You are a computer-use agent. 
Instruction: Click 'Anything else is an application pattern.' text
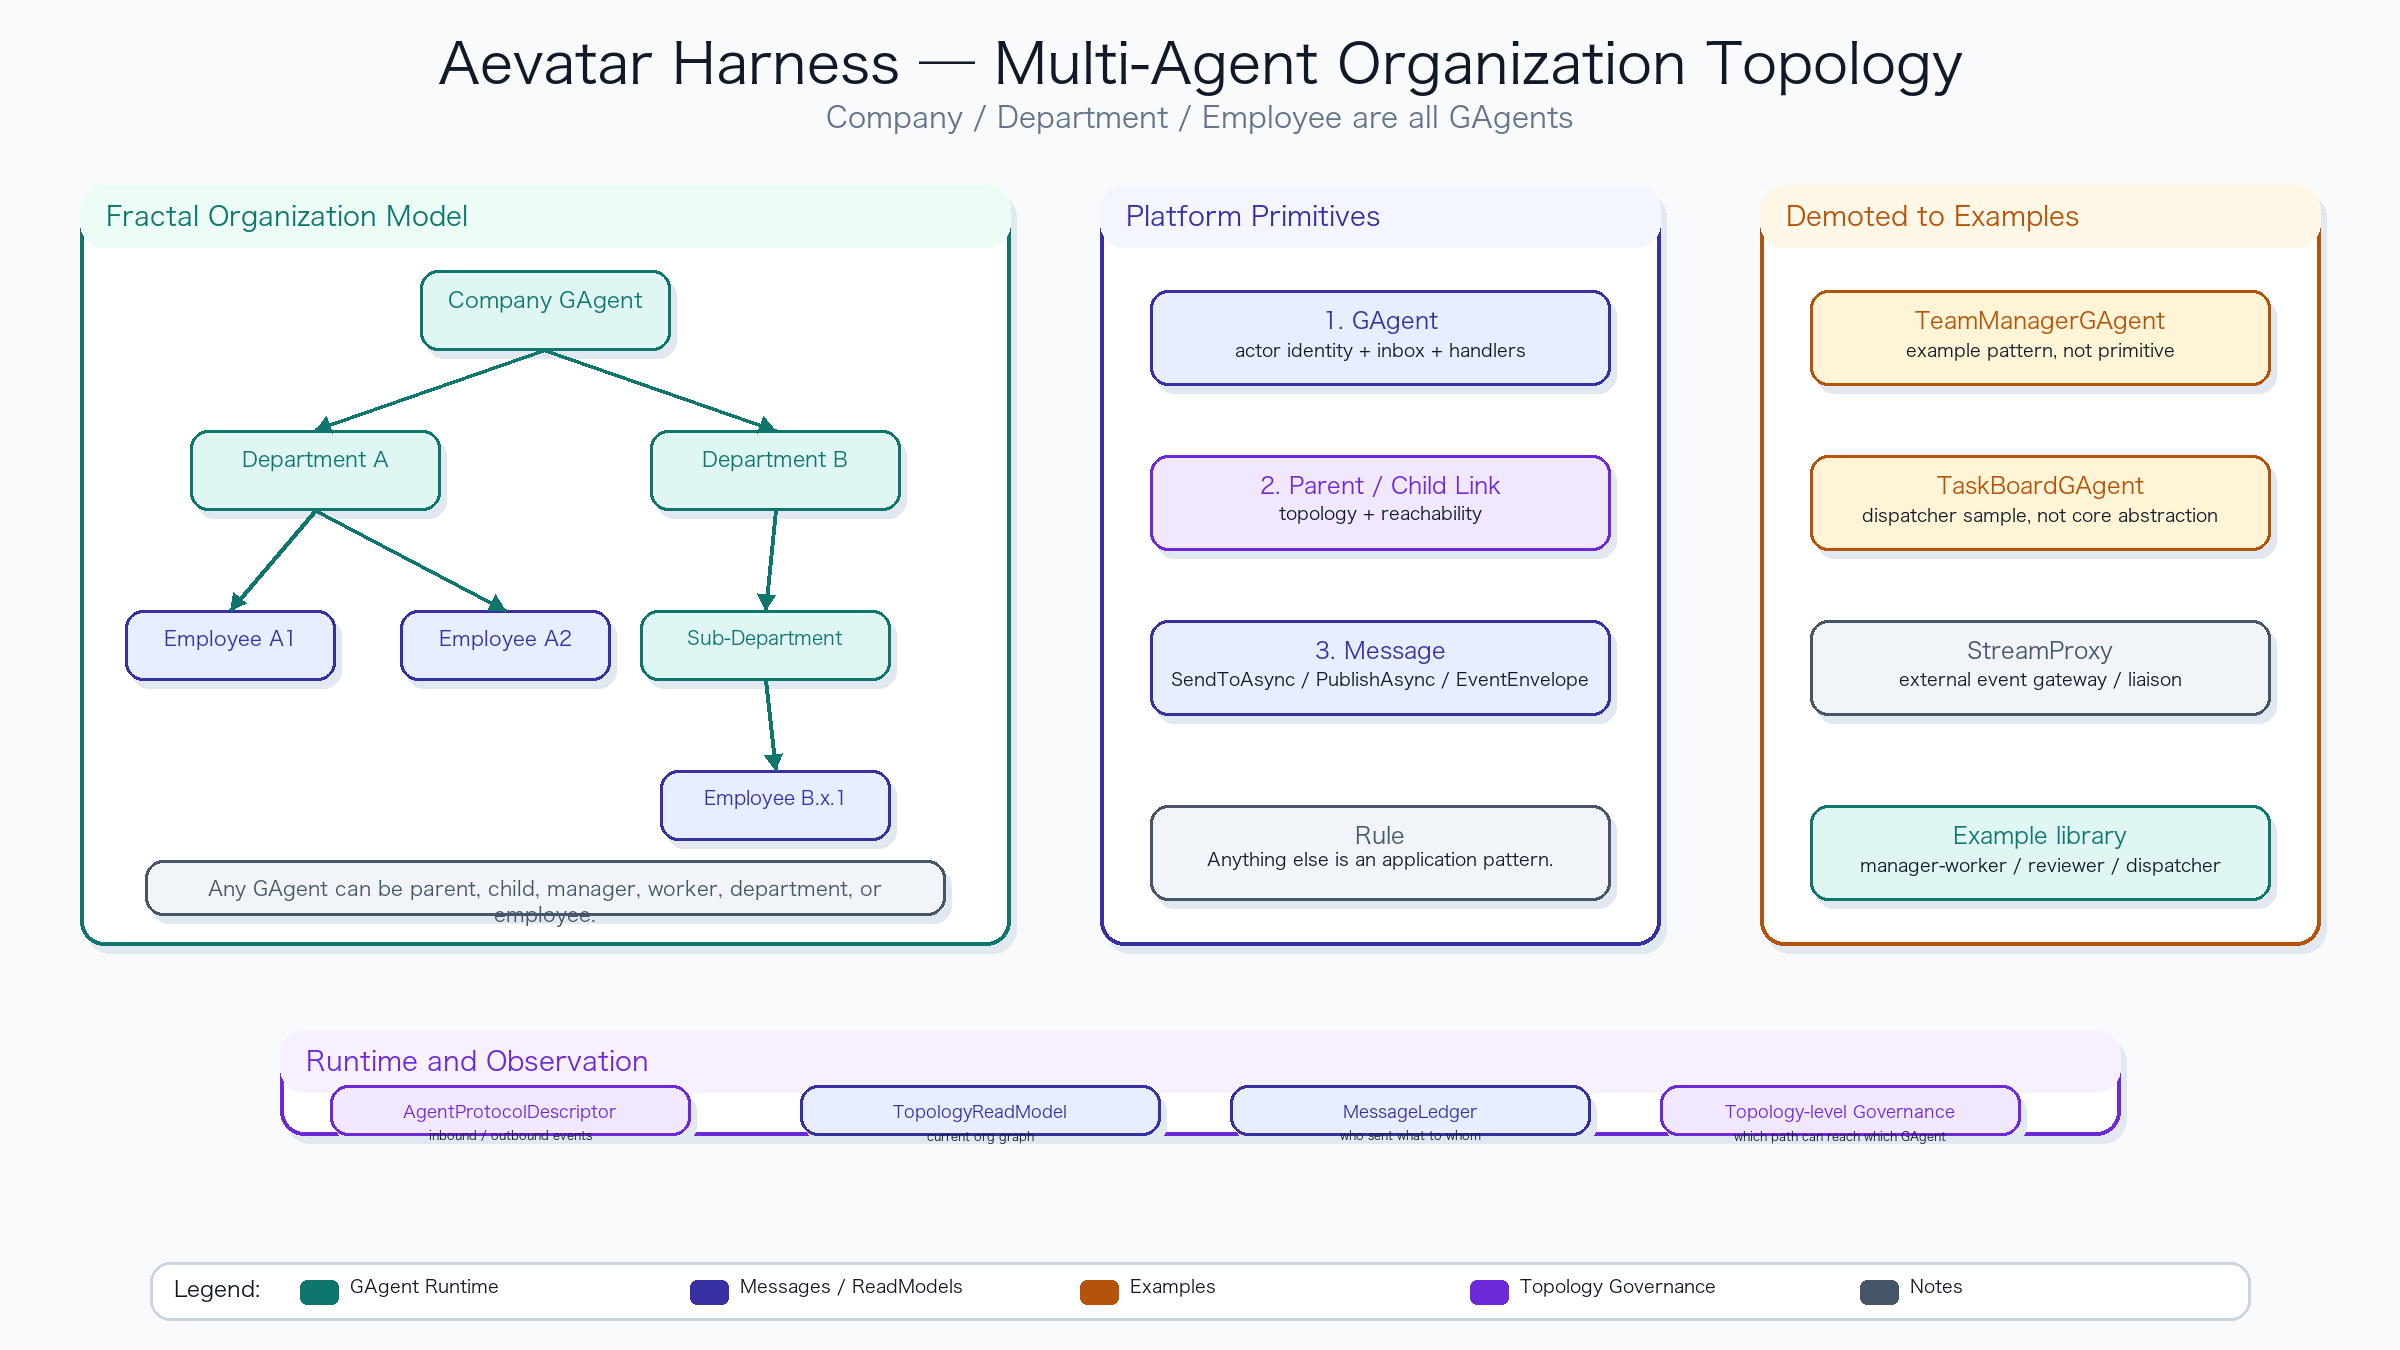coord(1380,860)
